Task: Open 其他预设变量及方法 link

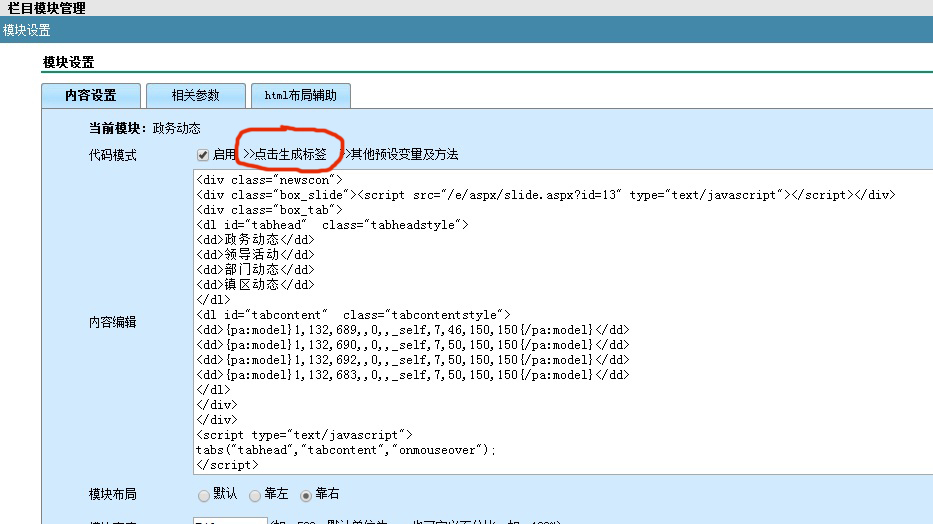Action: 403,155
